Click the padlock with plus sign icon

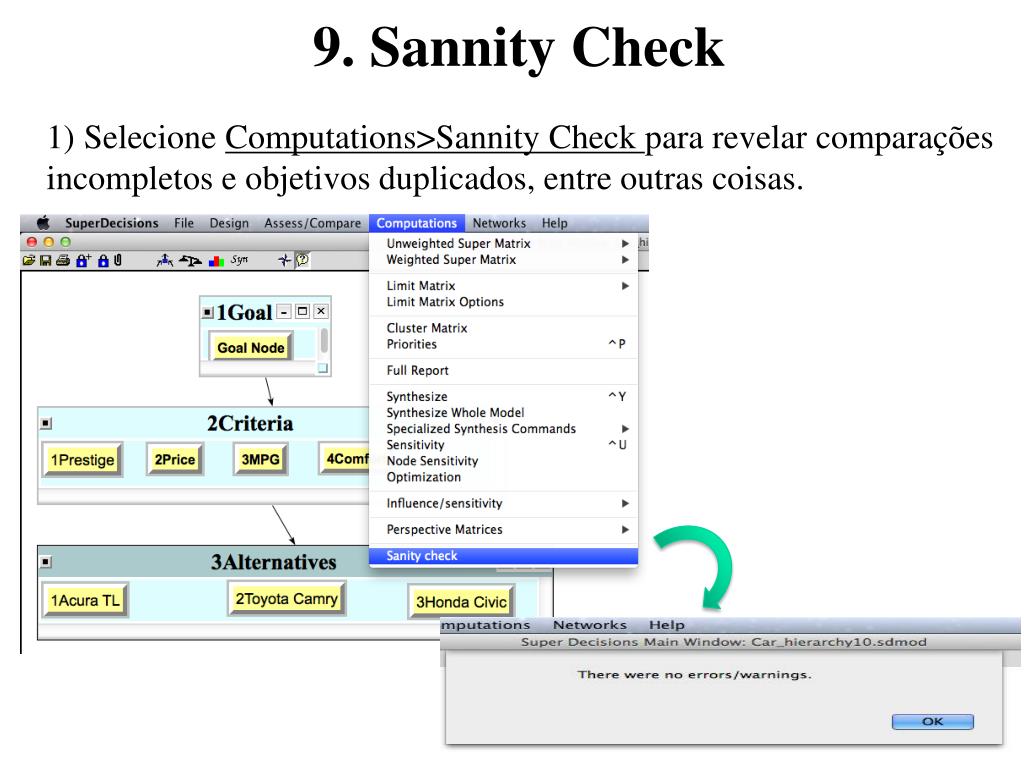[83, 261]
